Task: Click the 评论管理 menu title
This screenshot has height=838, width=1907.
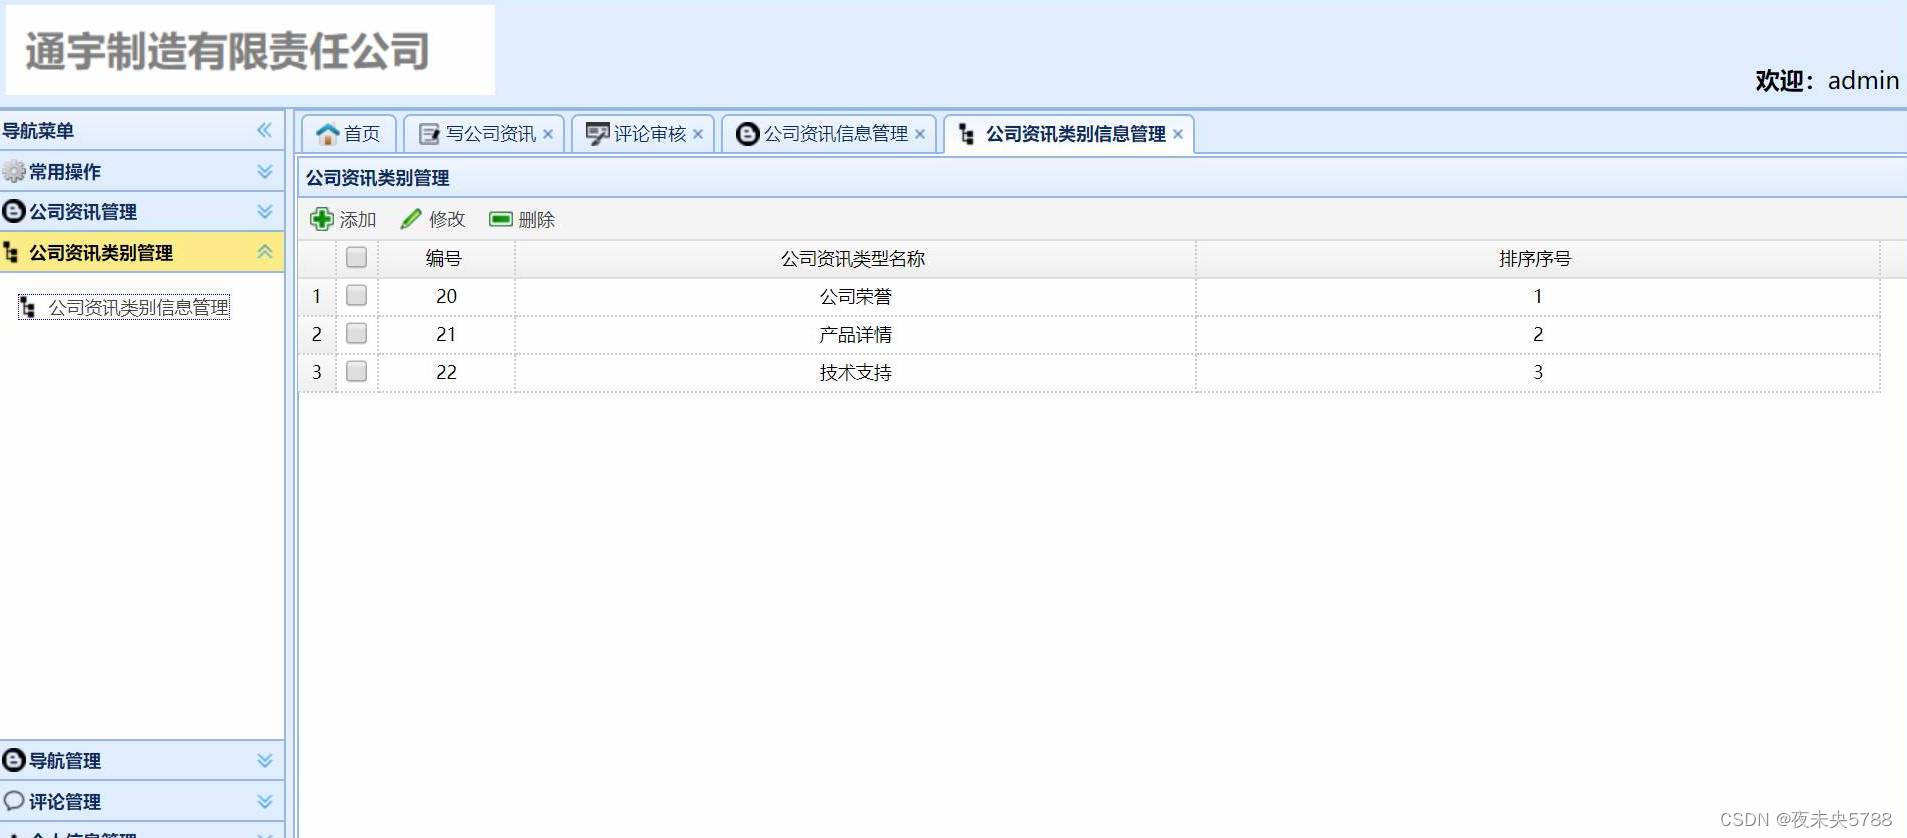Action: point(65,802)
